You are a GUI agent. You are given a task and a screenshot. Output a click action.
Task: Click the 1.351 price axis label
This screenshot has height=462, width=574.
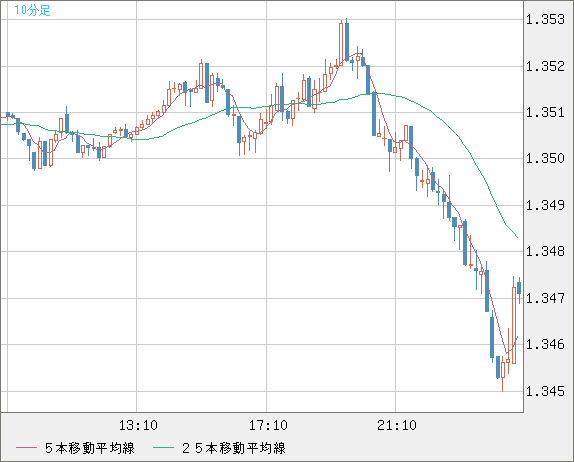click(545, 112)
